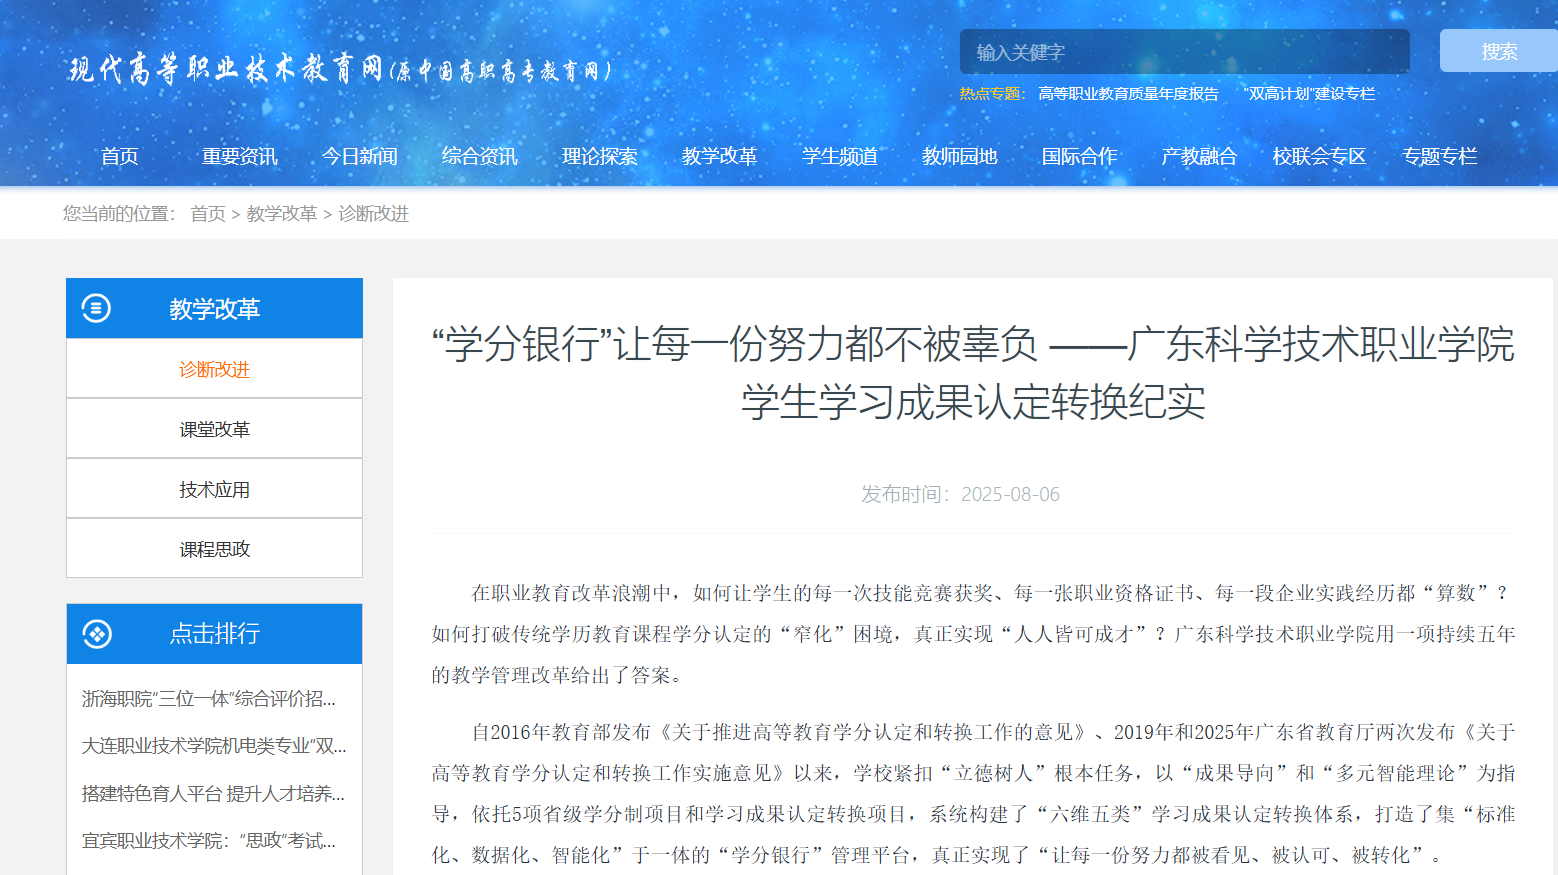
Task: Select highlighted 诊断改进 sidebar item
Action: [214, 369]
